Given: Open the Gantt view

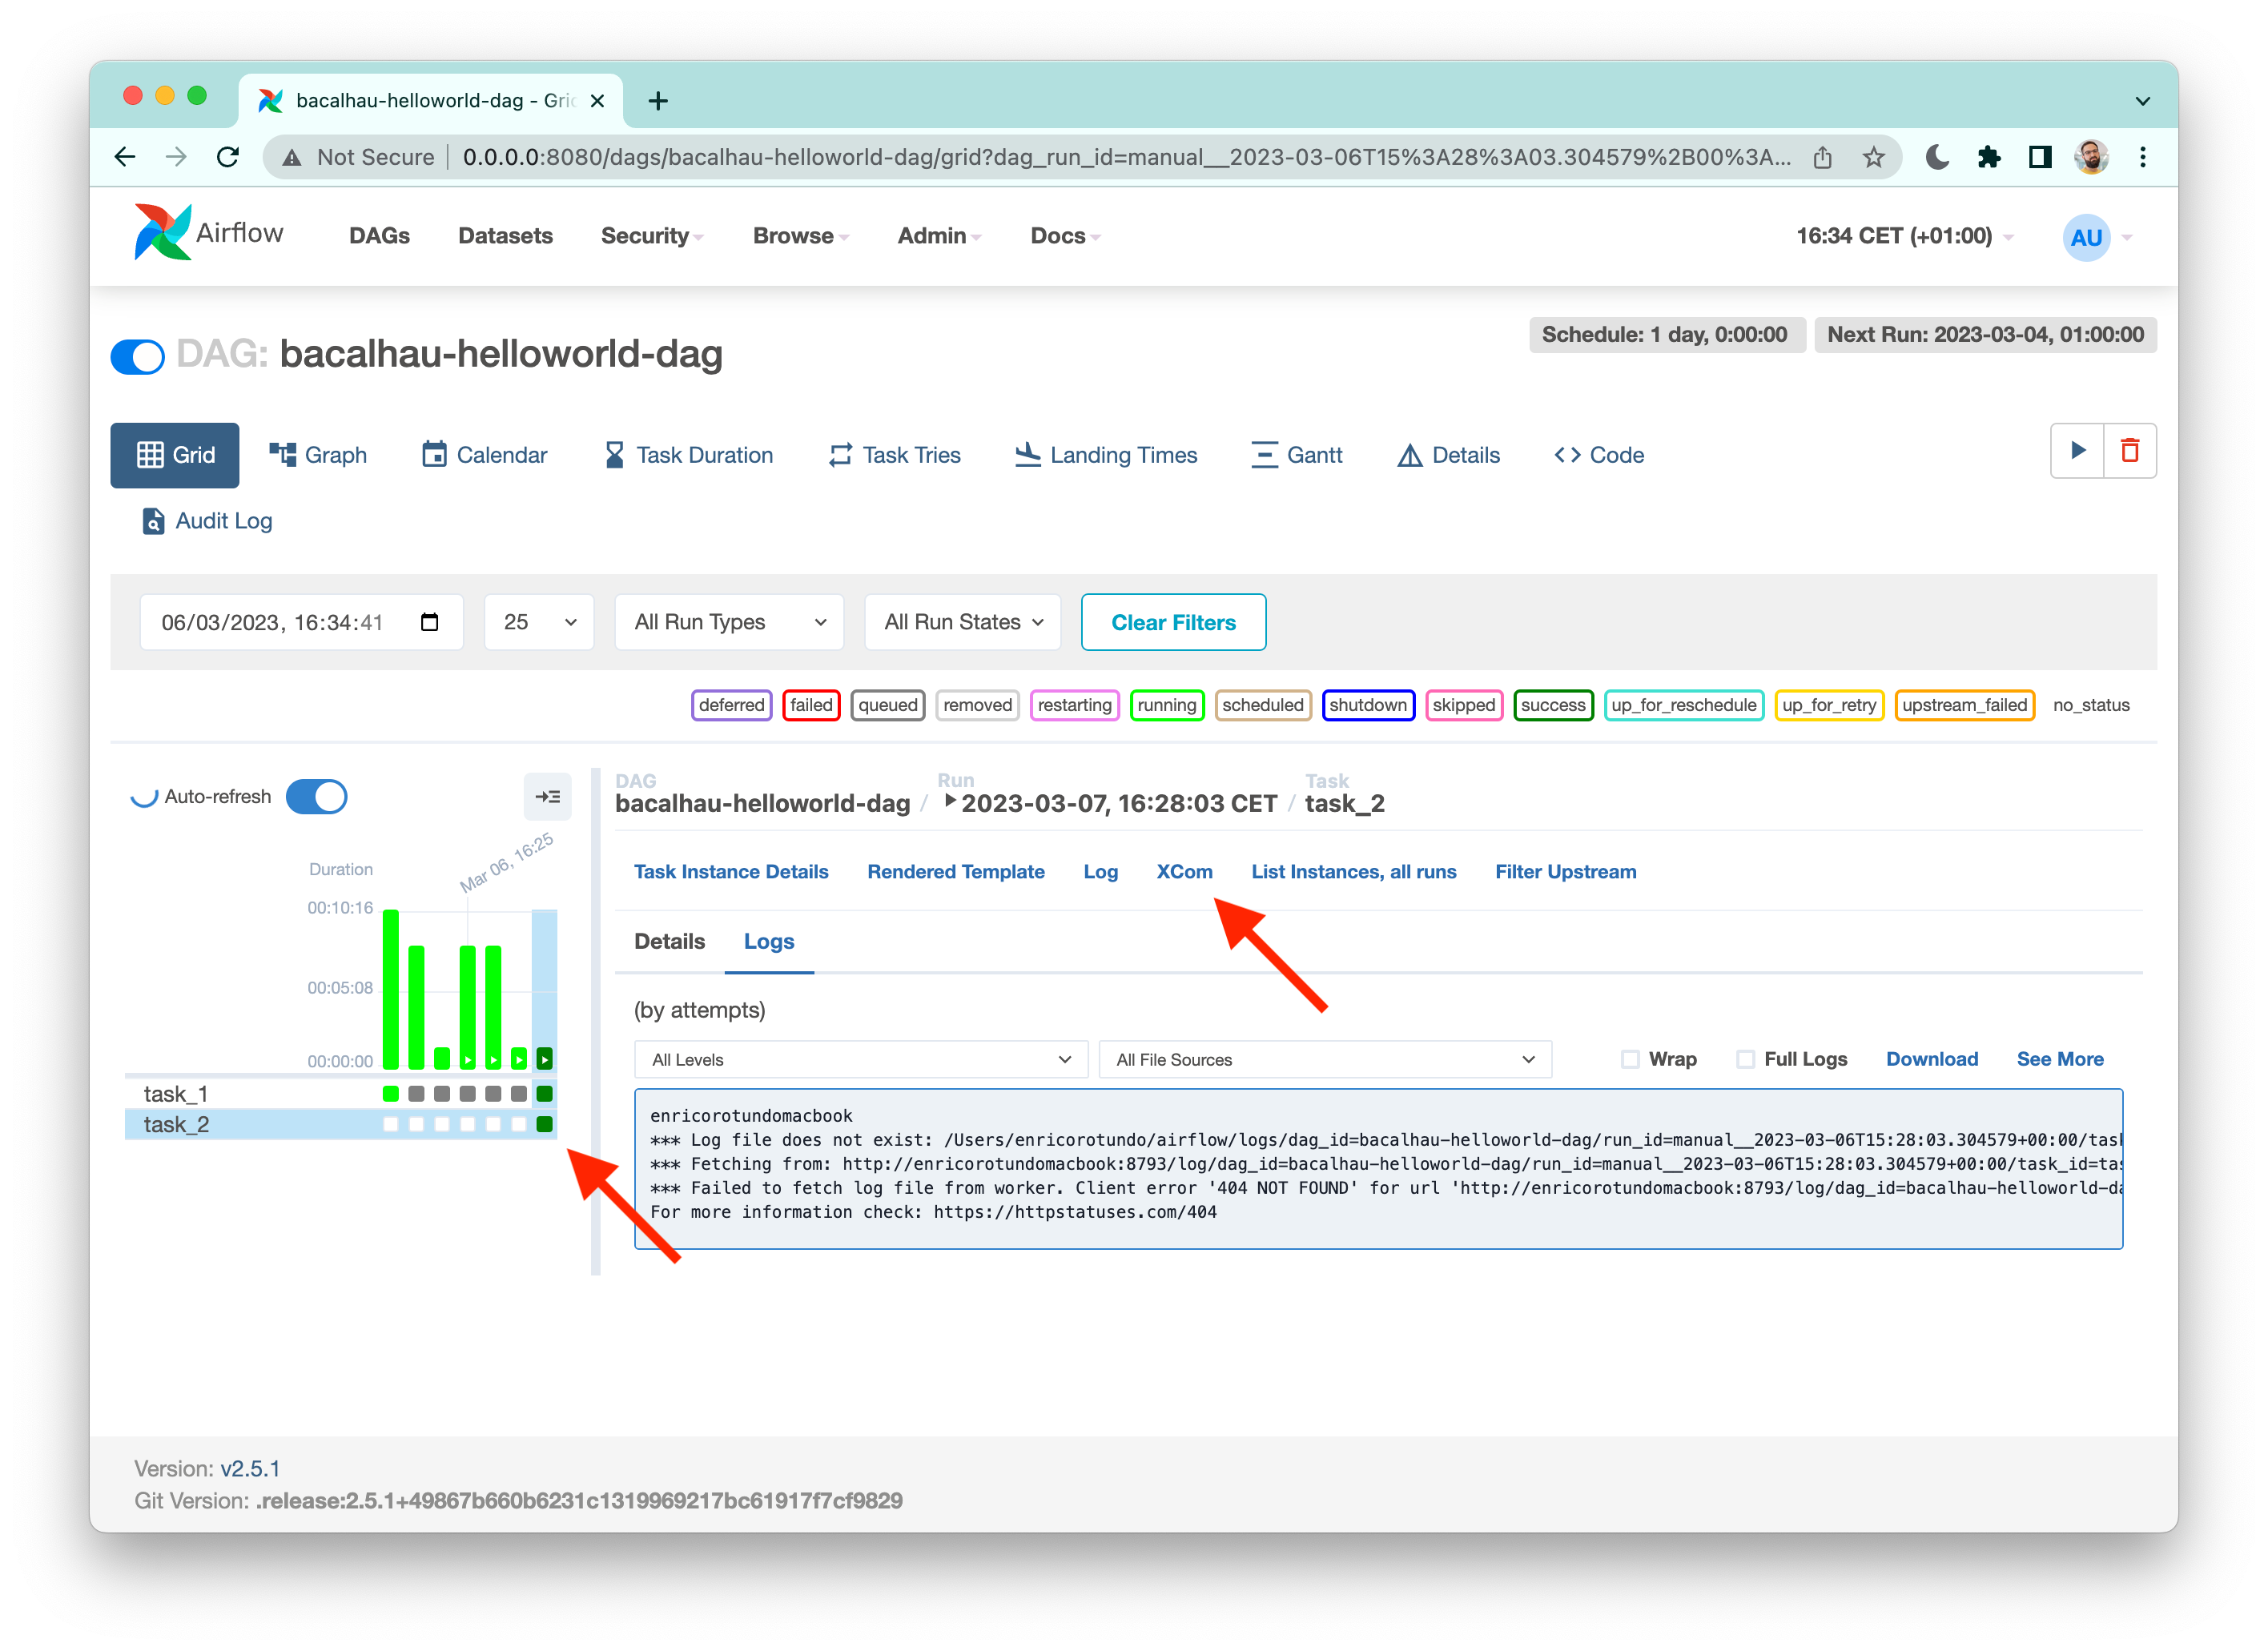Looking at the screenshot, I should point(1297,455).
